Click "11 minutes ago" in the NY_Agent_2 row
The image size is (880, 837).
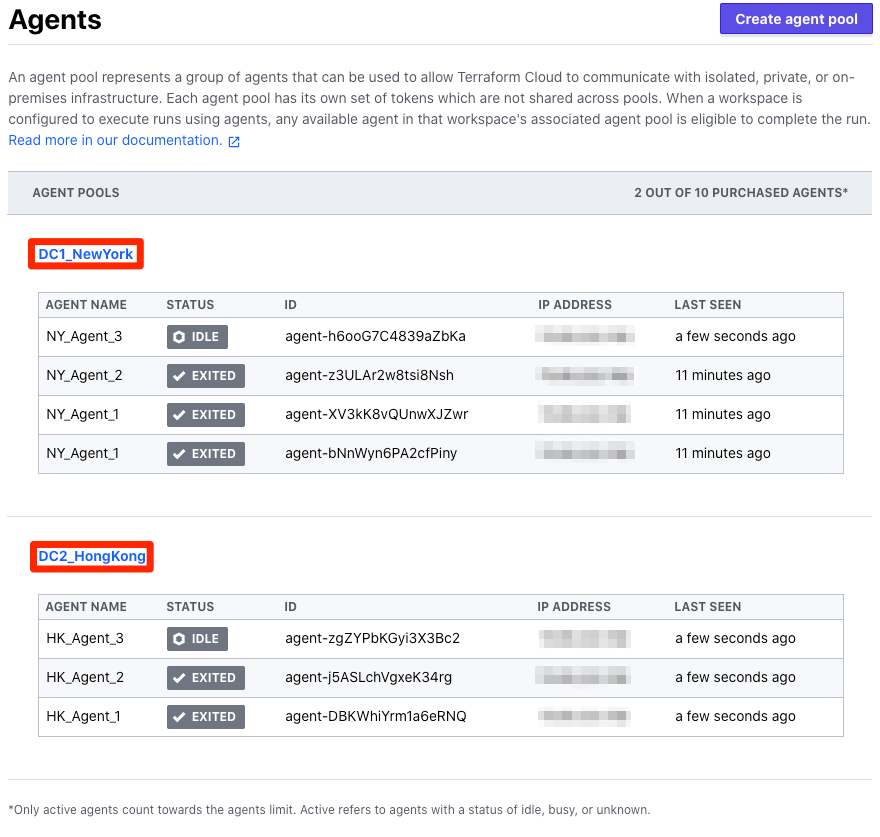tap(723, 376)
